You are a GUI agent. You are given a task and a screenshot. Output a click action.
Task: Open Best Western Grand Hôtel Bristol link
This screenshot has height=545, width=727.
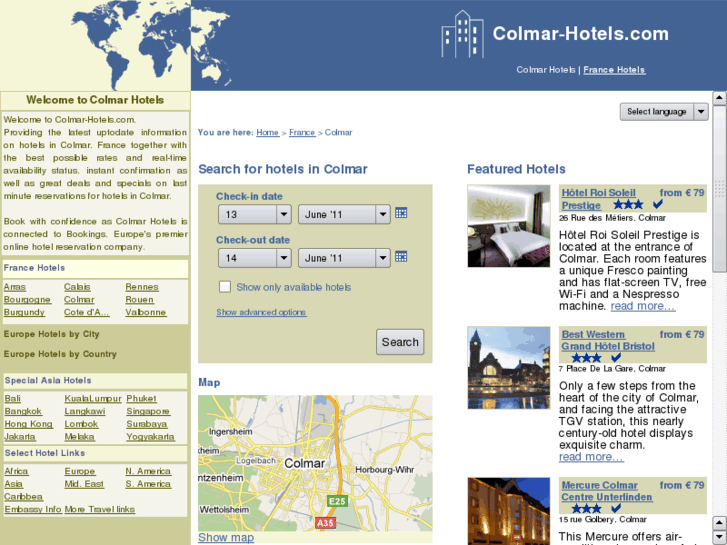coord(608,340)
